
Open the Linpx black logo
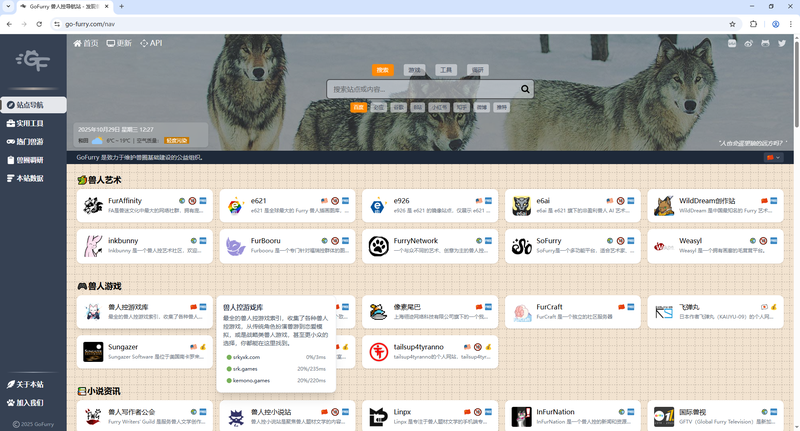[378, 417]
